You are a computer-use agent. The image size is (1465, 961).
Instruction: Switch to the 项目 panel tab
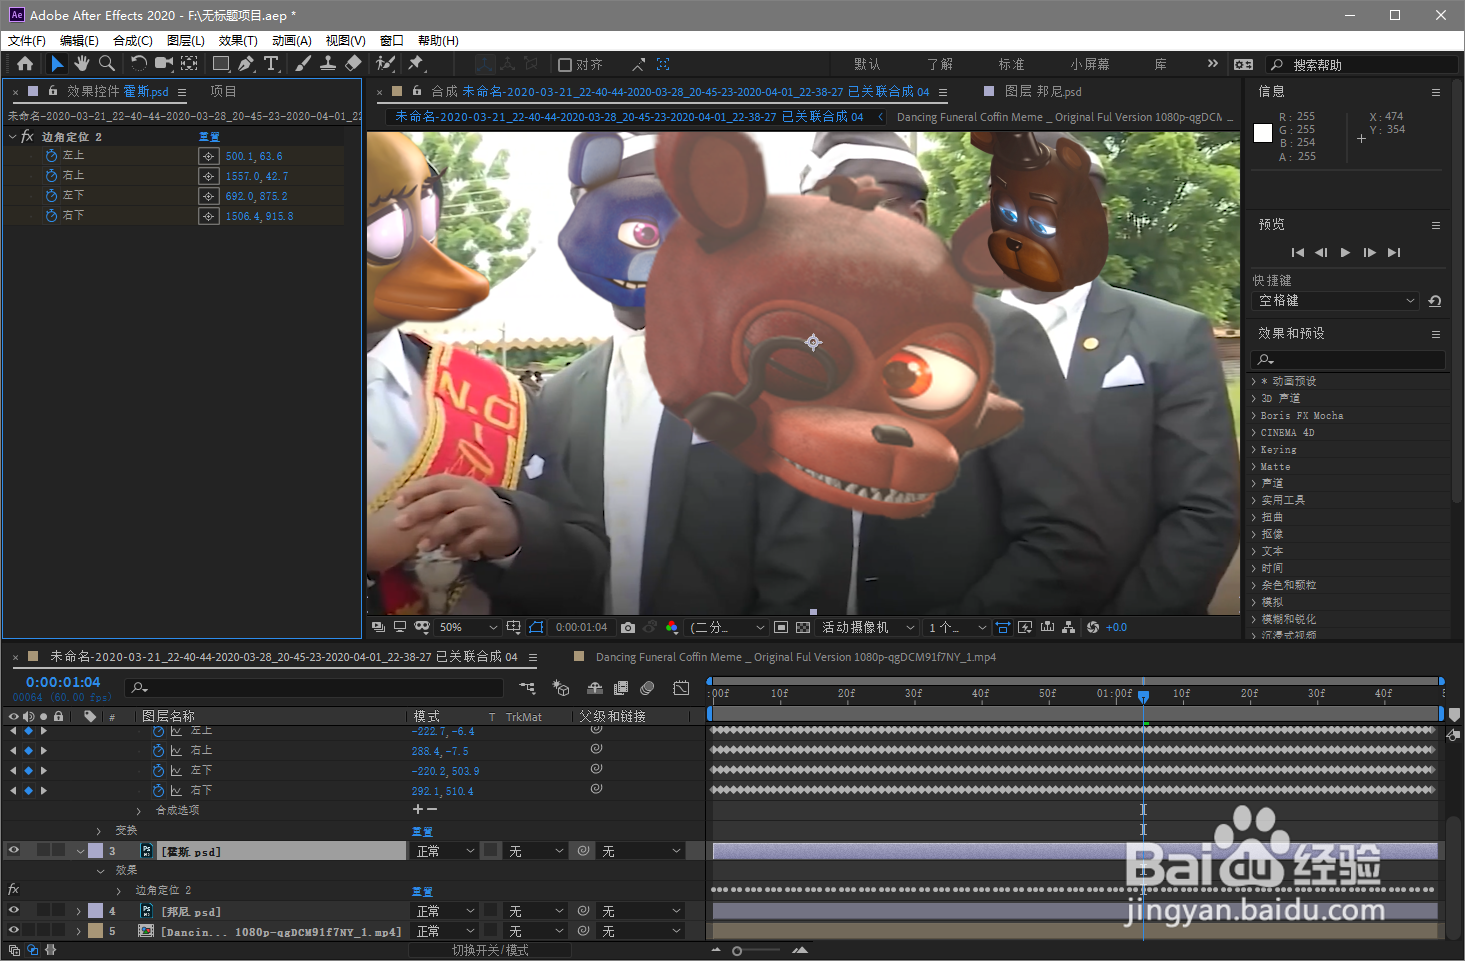pyautogui.click(x=223, y=91)
